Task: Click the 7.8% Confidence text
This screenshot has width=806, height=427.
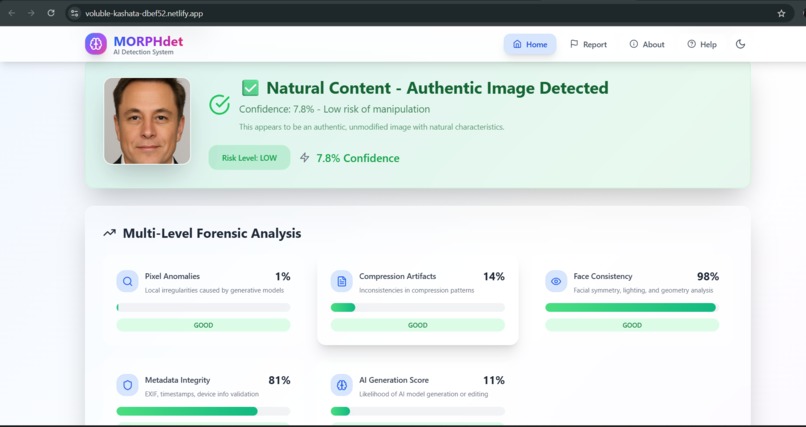Action: point(358,158)
